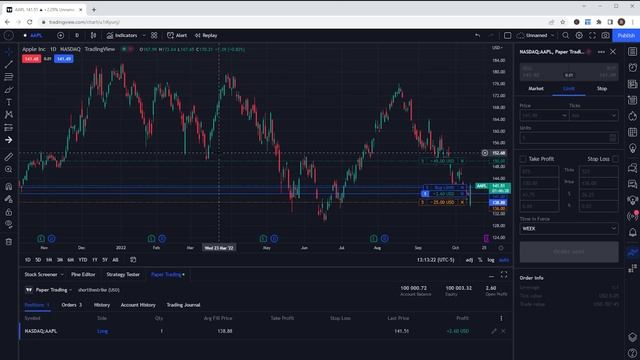The height and width of the screenshot is (360, 640).
Task: Open the alerts clock icon in sidebar
Action: click(632, 67)
